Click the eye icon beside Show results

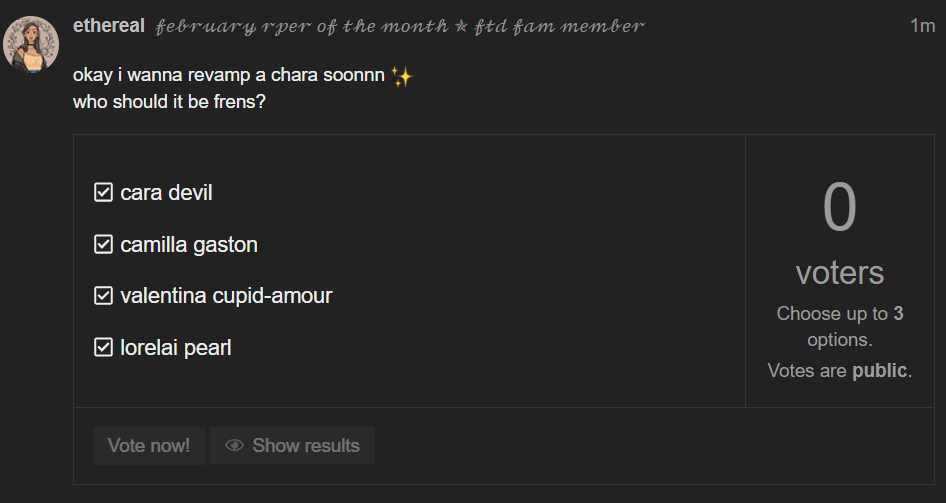[x=234, y=446]
